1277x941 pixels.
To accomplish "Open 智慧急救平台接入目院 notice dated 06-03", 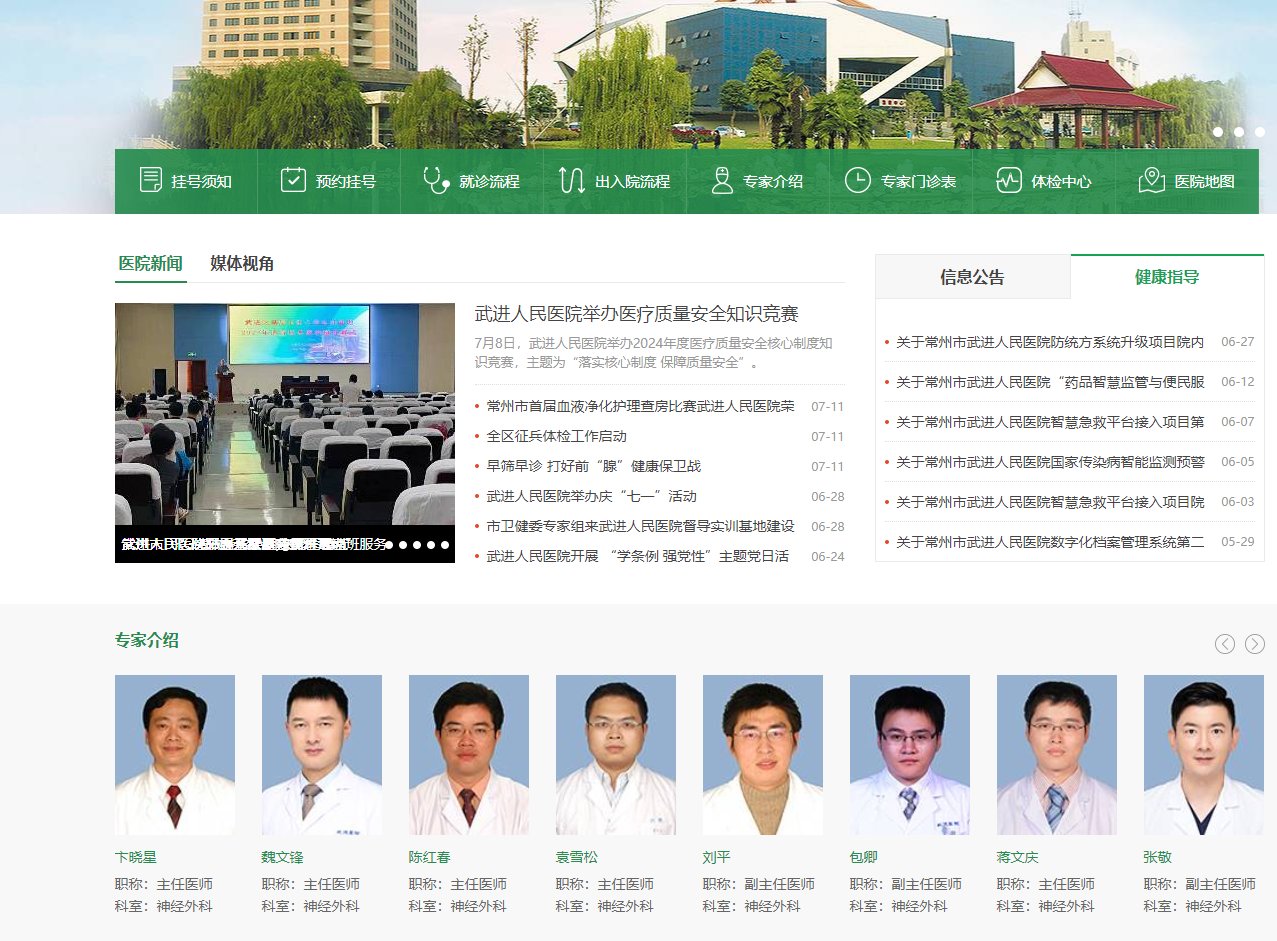I will click(1050, 502).
